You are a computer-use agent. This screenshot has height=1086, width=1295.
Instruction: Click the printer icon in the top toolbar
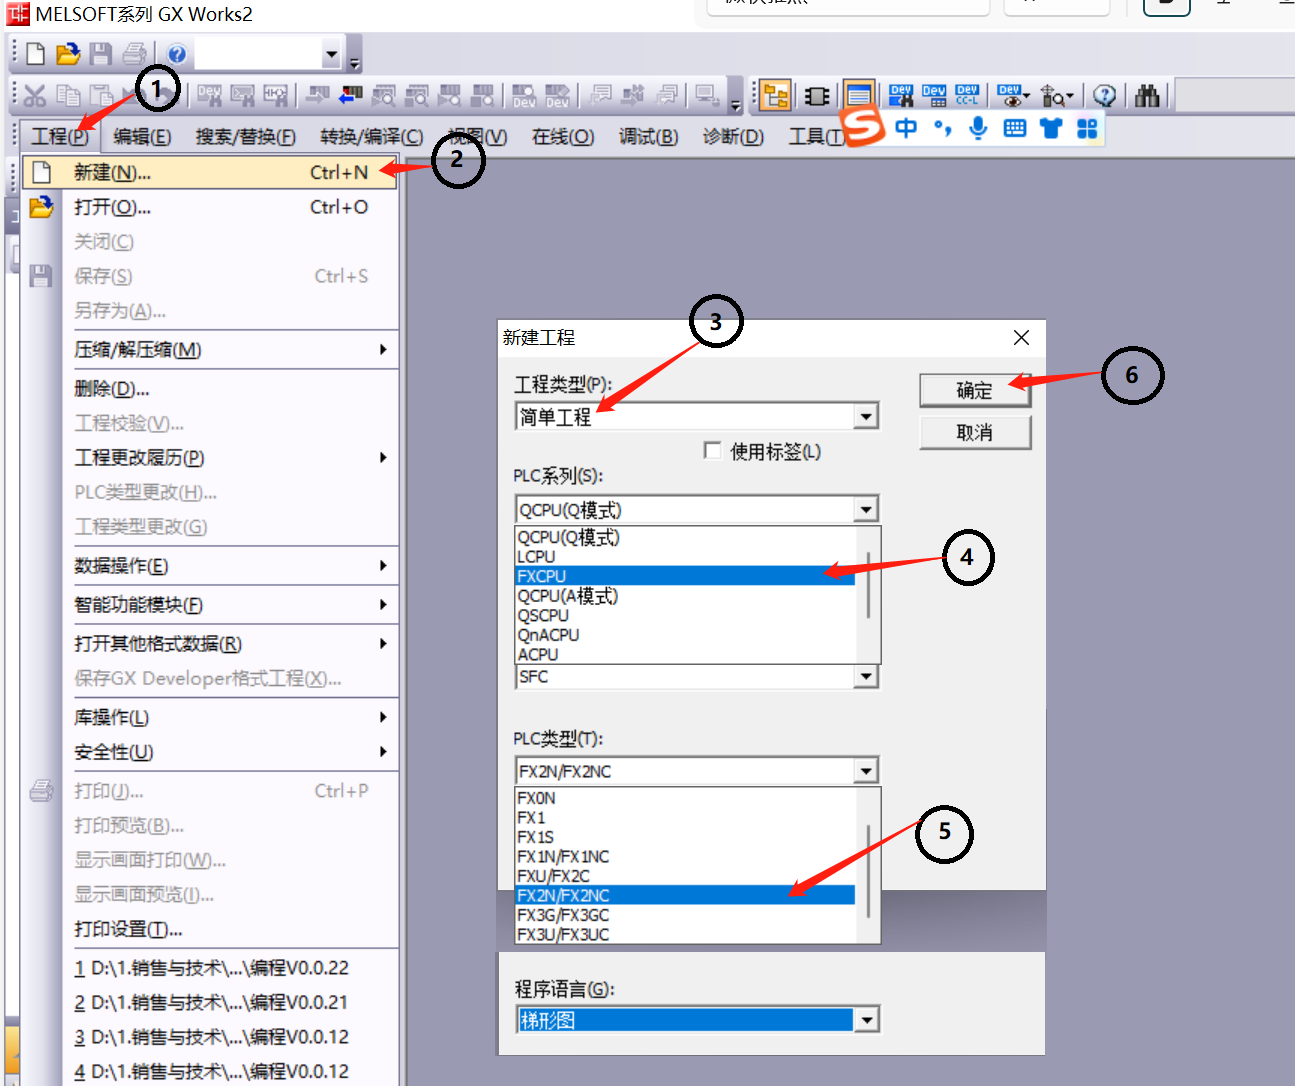(134, 54)
